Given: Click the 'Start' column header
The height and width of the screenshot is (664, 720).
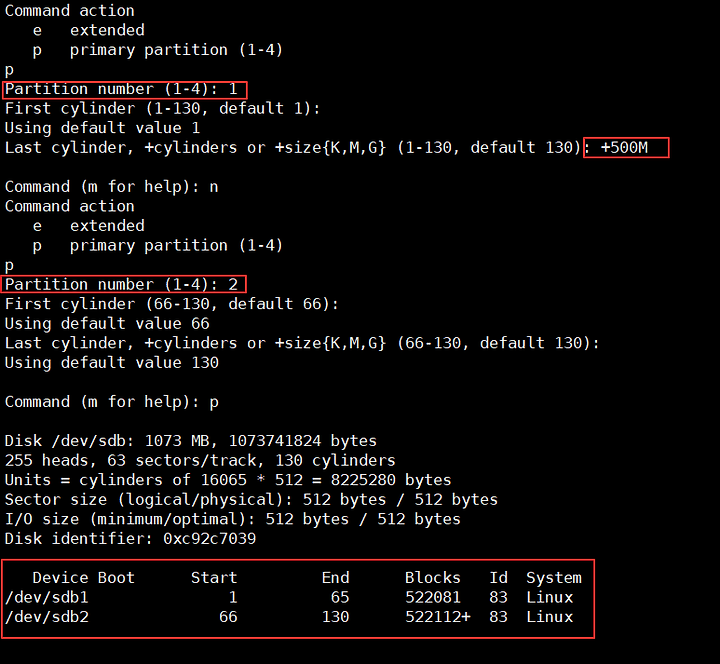Looking at the screenshot, I should (x=214, y=578).
